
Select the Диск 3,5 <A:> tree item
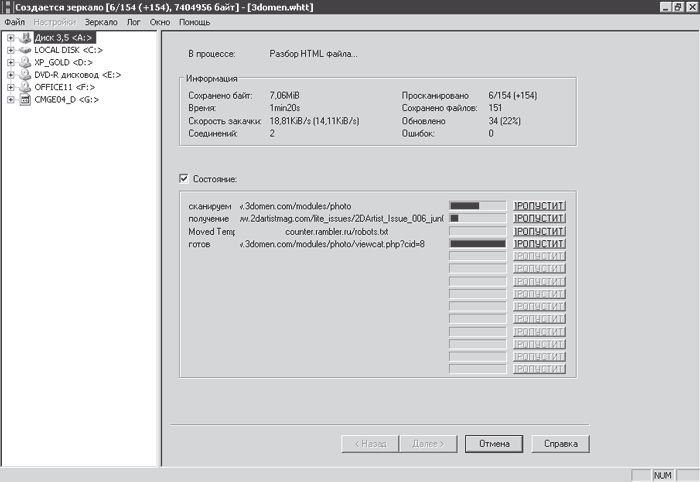pos(63,38)
